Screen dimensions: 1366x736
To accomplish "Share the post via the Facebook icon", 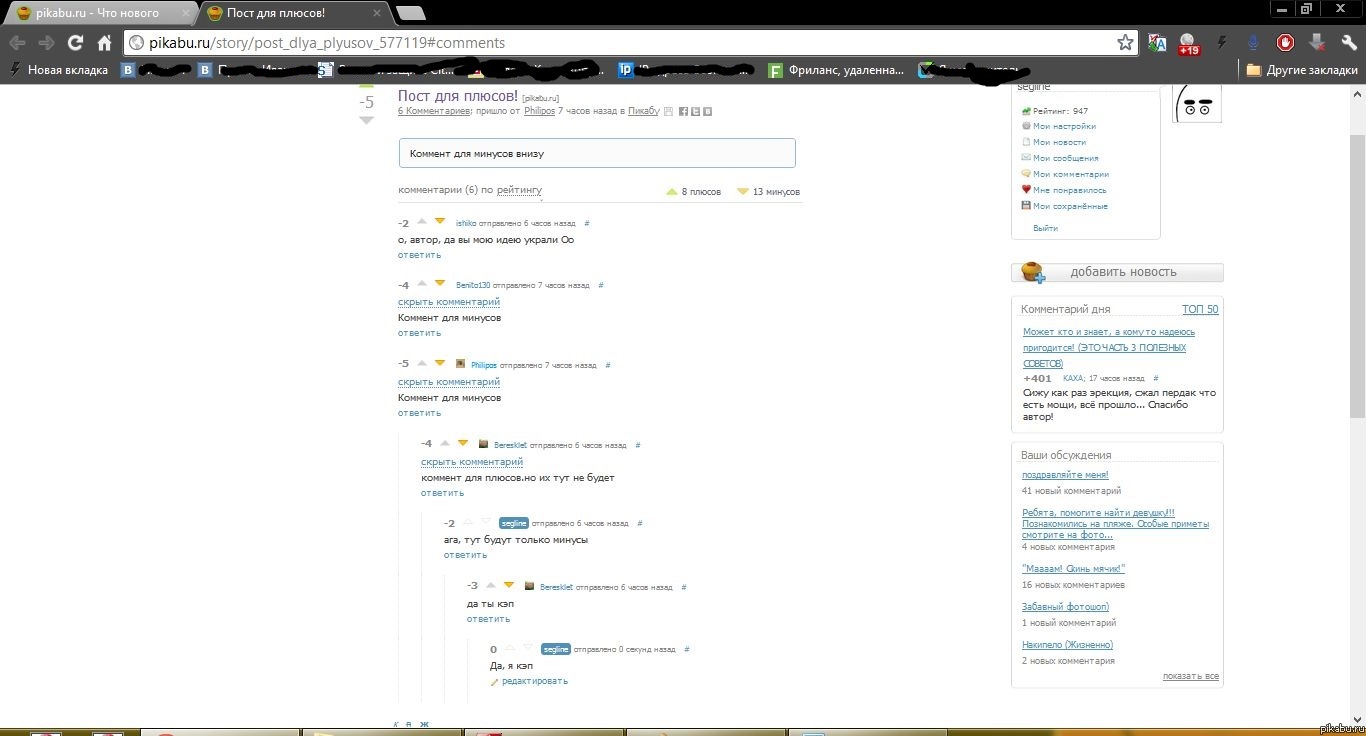I will point(683,111).
